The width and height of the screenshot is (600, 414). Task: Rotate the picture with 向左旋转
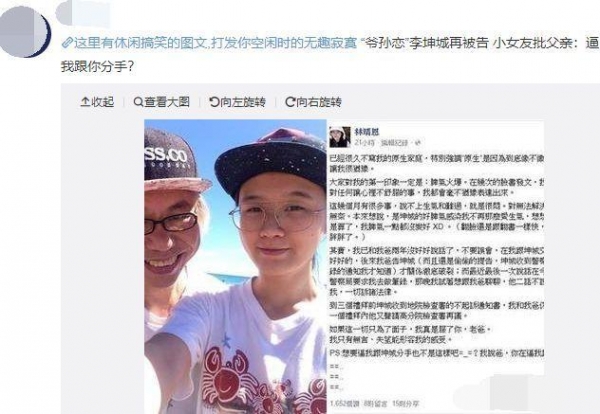tap(243, 102)
